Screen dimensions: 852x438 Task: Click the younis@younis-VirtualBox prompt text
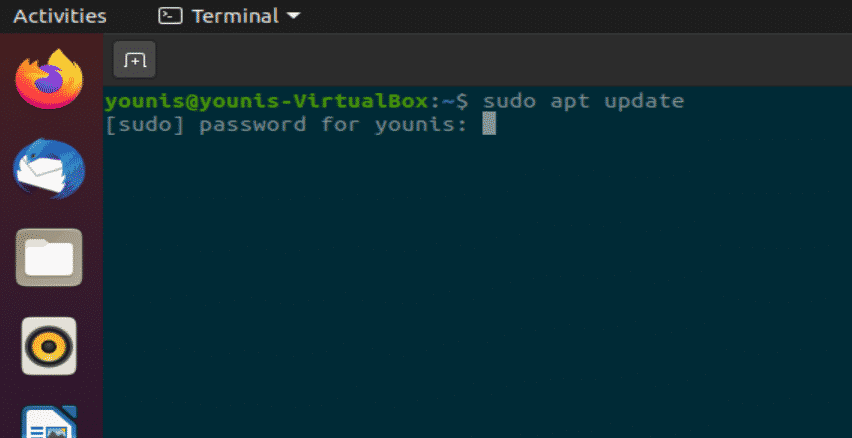[271, 101]
